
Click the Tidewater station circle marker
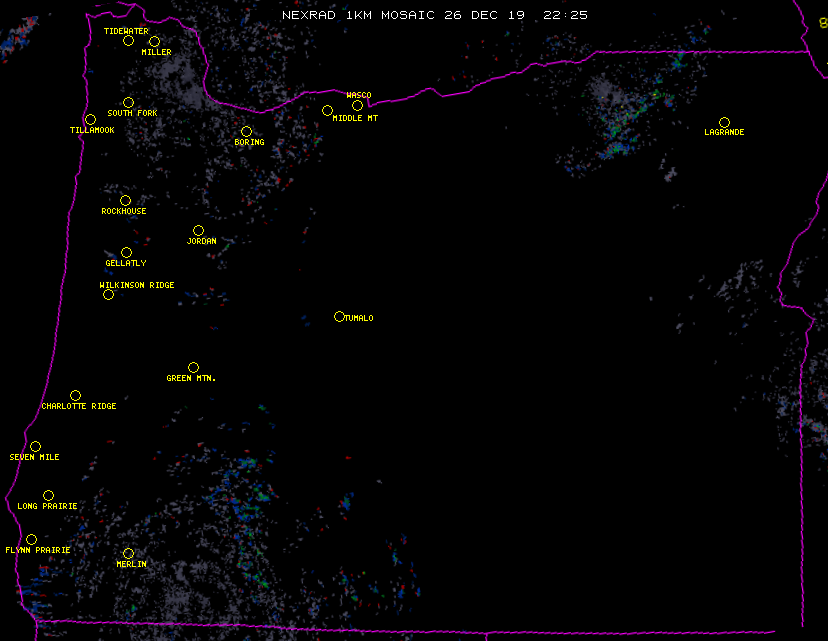pos(128,41)
